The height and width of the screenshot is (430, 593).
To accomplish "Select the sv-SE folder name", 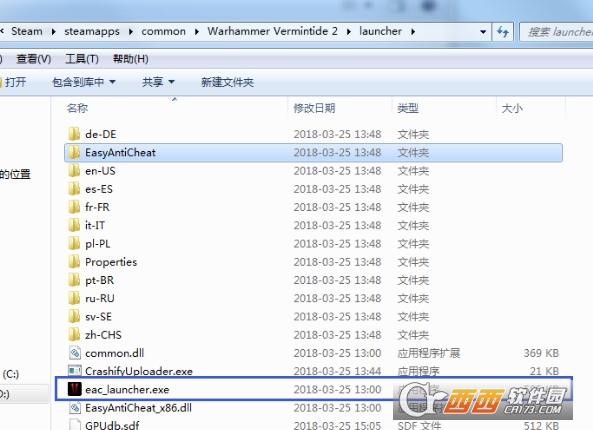I will (98, 317).
